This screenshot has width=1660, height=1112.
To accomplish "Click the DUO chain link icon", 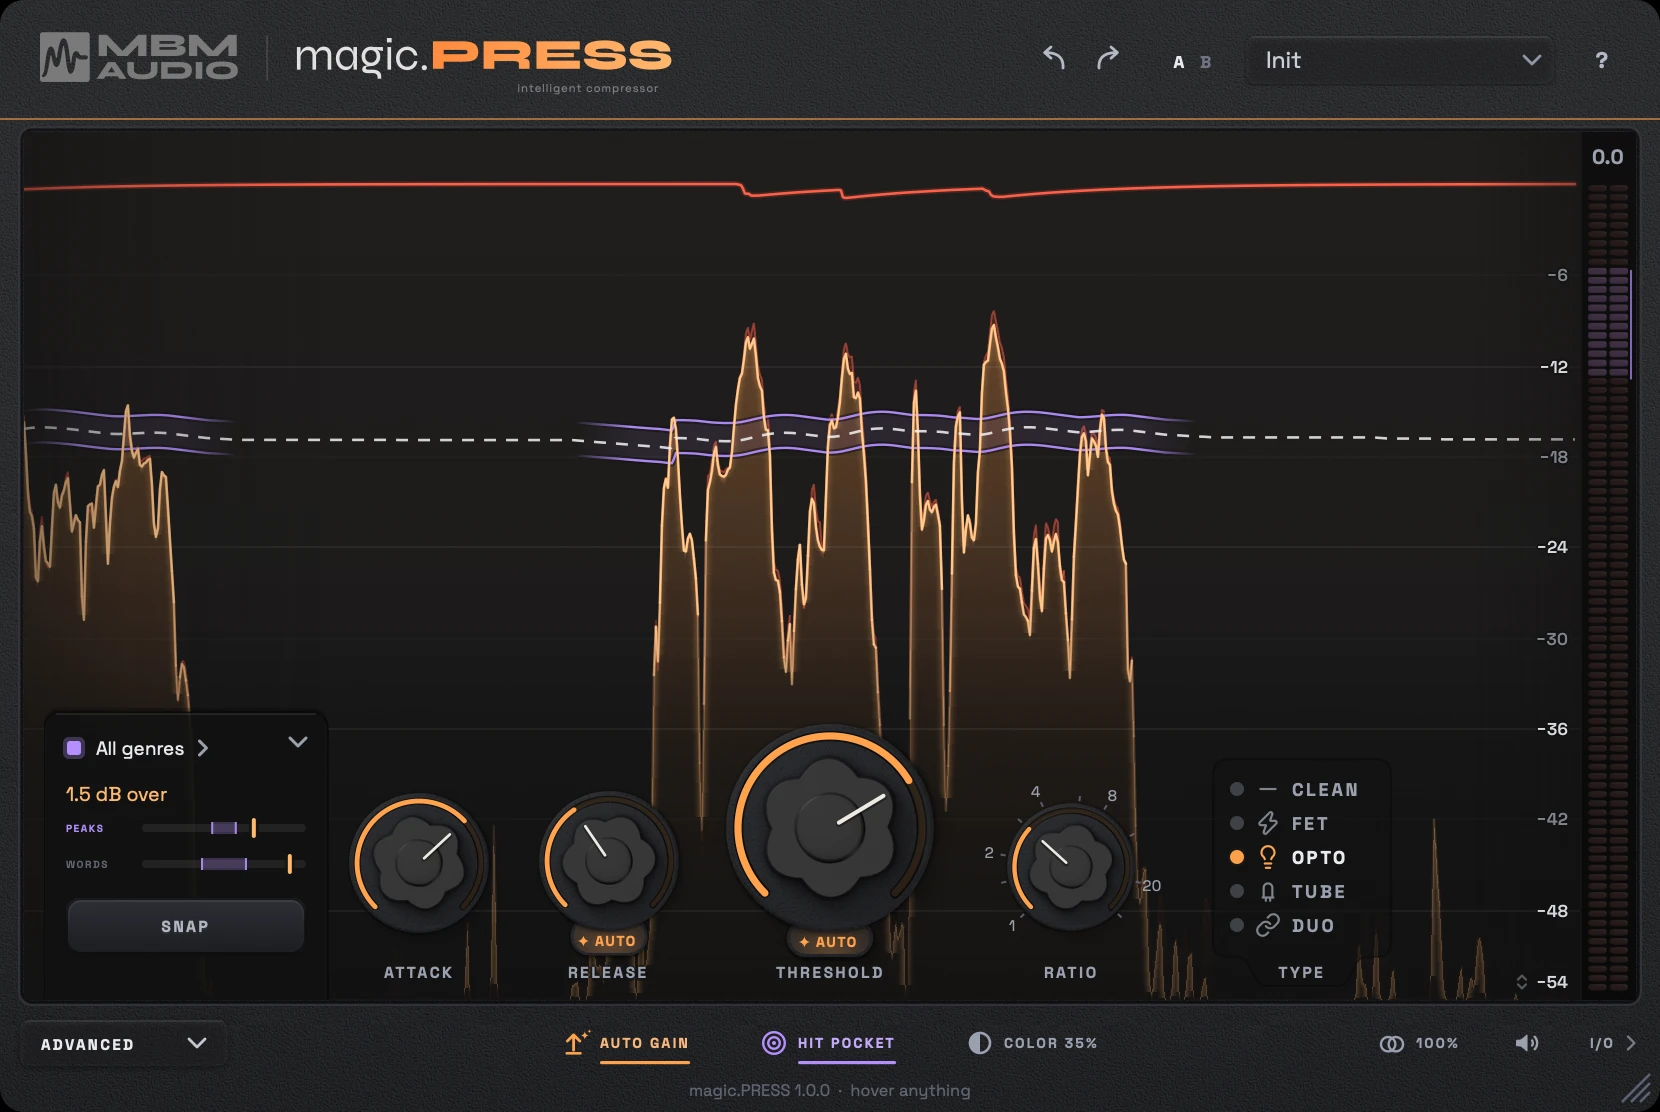I will coord(1268,925).
